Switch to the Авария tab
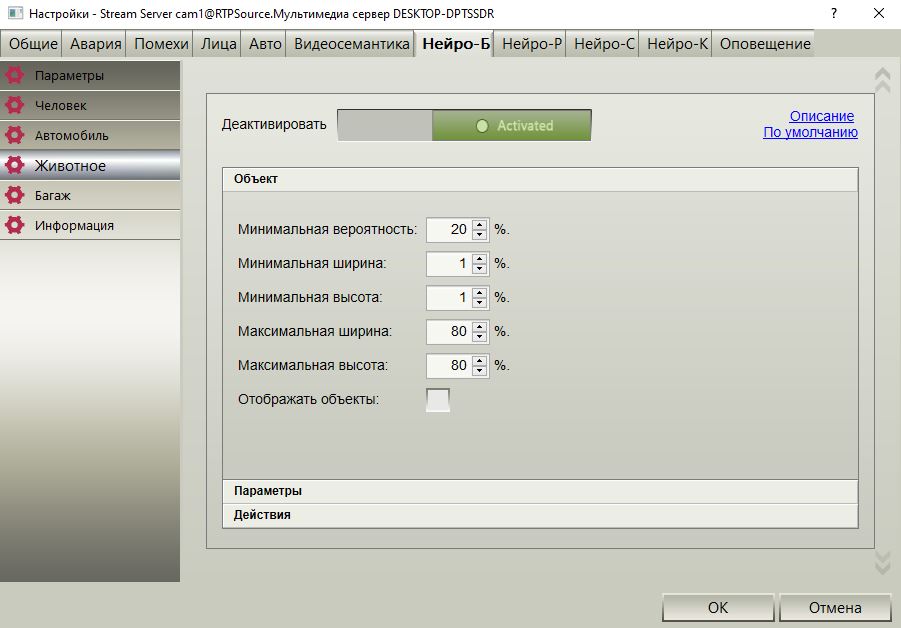The image size is (901, 628). point(95,44)
